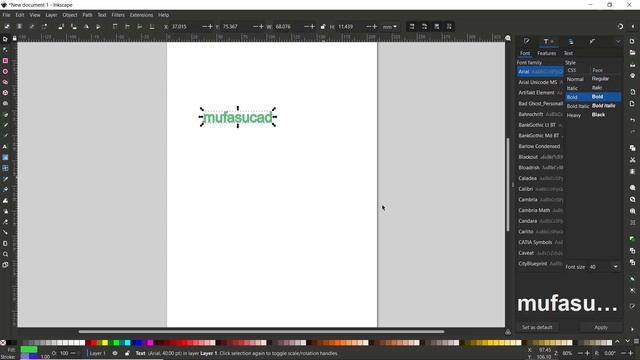Zoom in with plus at status bar
Image resolution: width=640 pixels, height=360 pixels.
click(587, 353)
